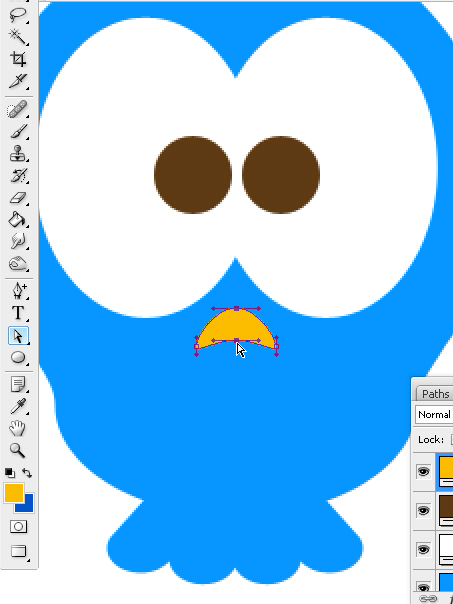Select the Hand tool
The width and height of the screenshot is (453, 604).
[18, 428]
